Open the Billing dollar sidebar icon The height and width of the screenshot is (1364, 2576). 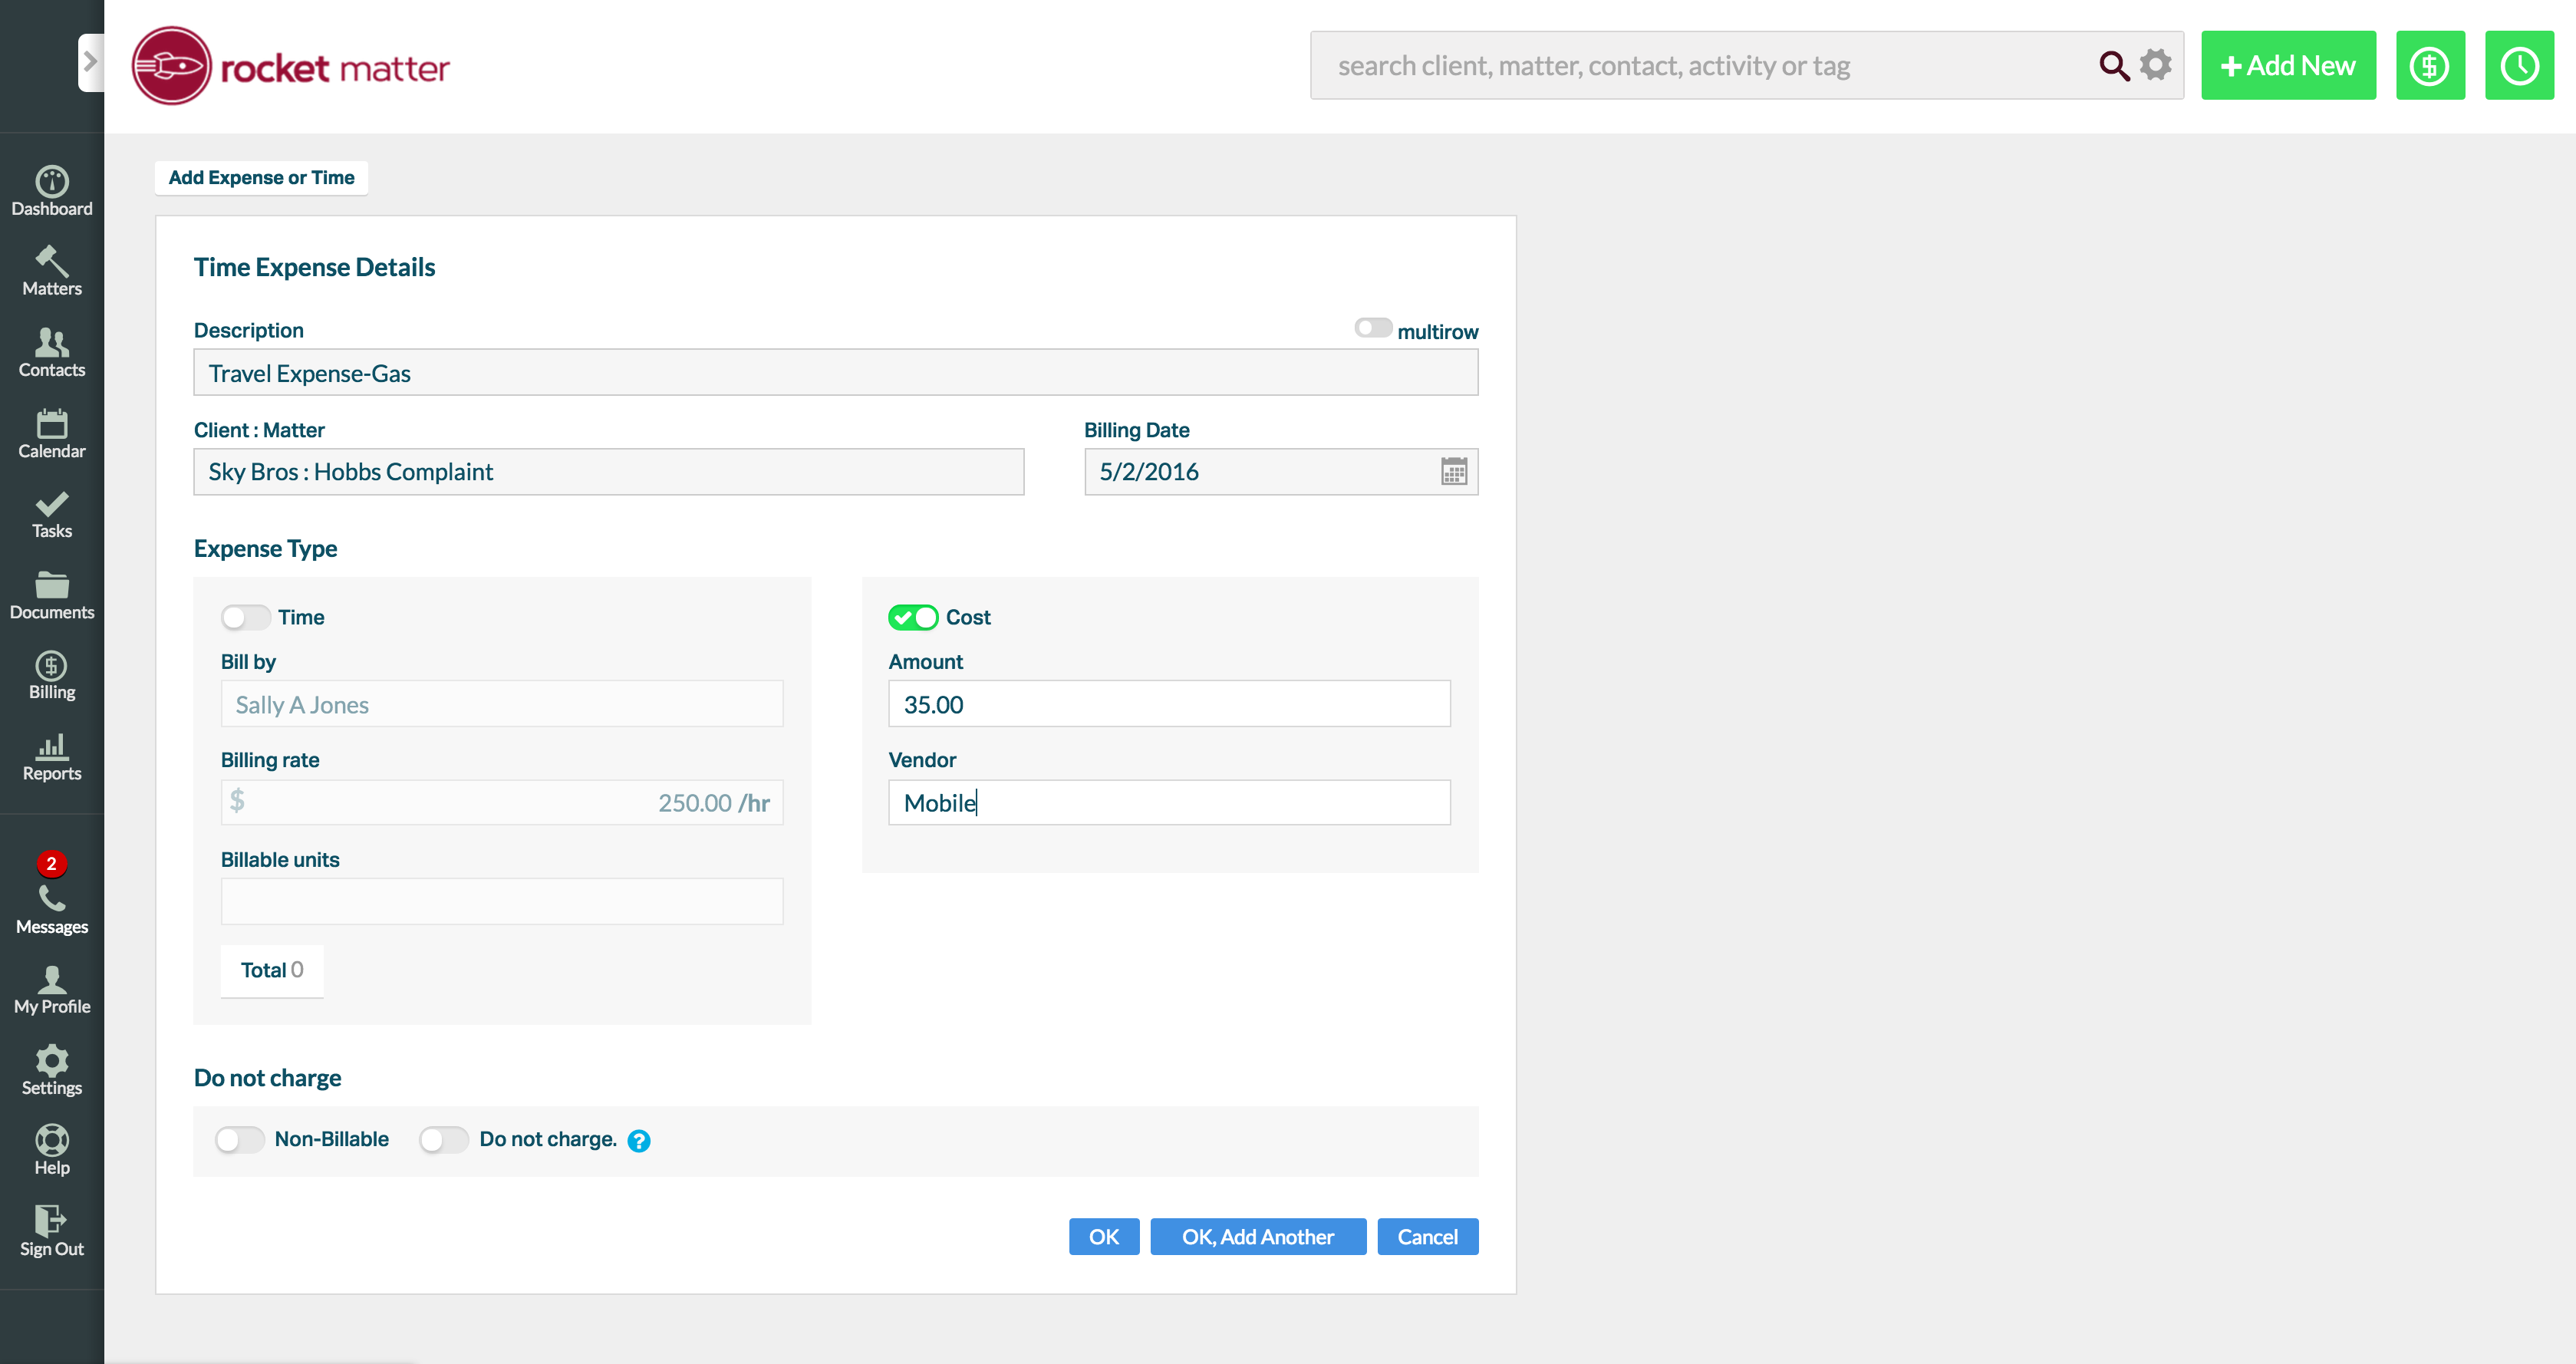point(52,667)
